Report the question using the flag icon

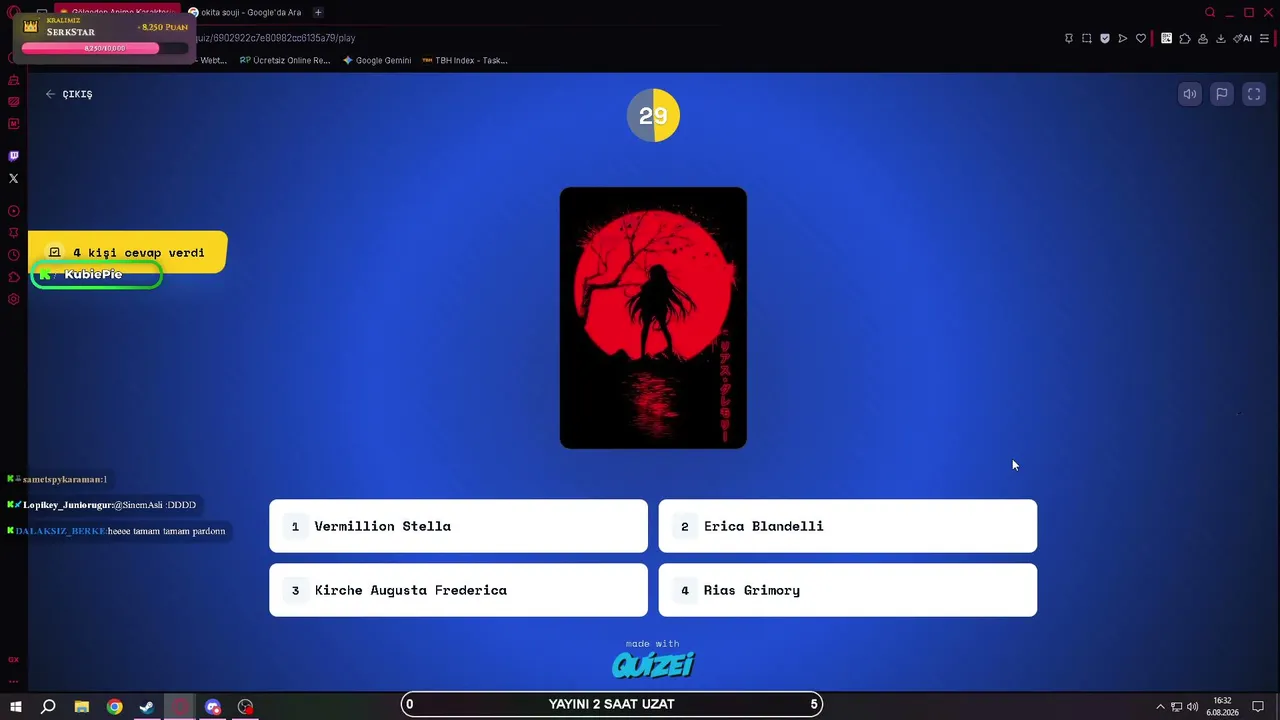coord(1222,94)
